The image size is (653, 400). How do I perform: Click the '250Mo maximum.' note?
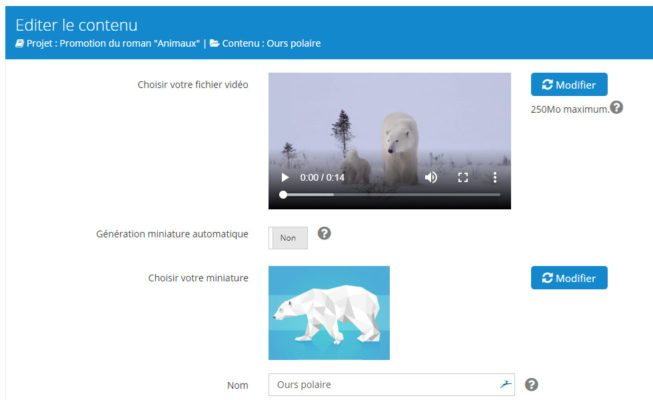pyautogui.click(x=570, y=110)
